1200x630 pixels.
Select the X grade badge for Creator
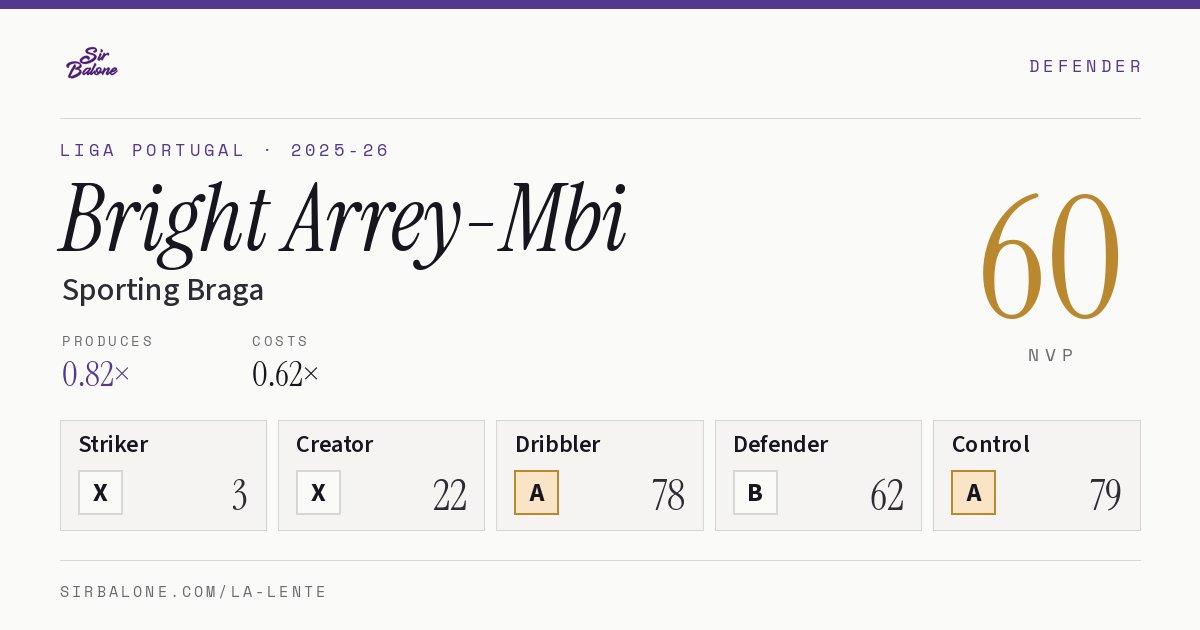pyautogui.click(x=318, y=492)
